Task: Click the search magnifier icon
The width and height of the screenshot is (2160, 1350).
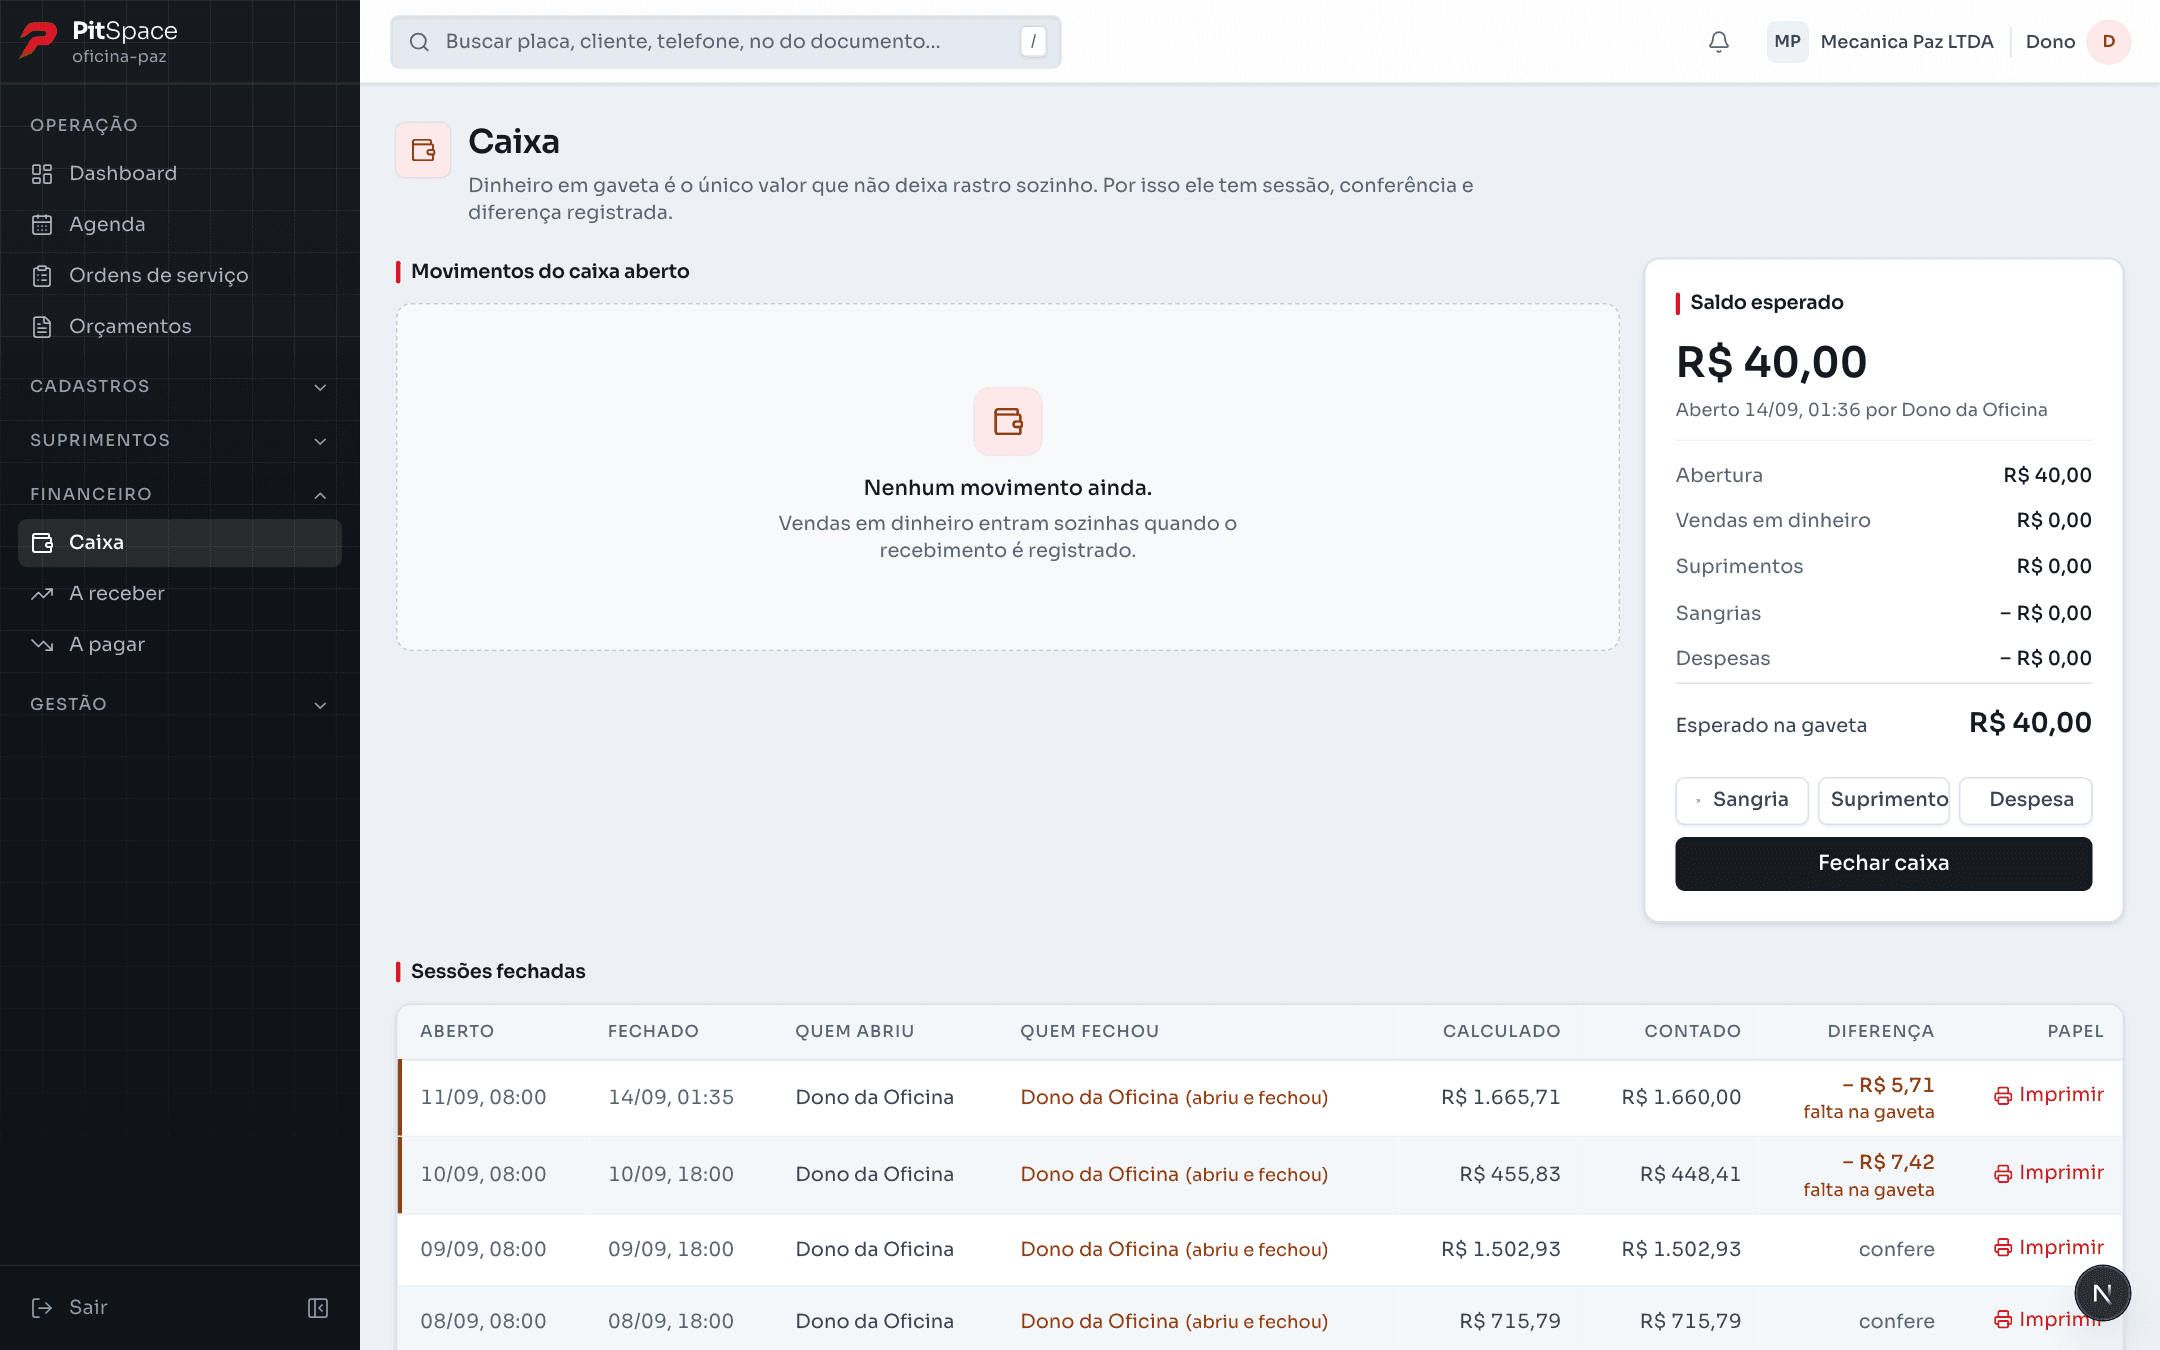Action: (419, 42)
